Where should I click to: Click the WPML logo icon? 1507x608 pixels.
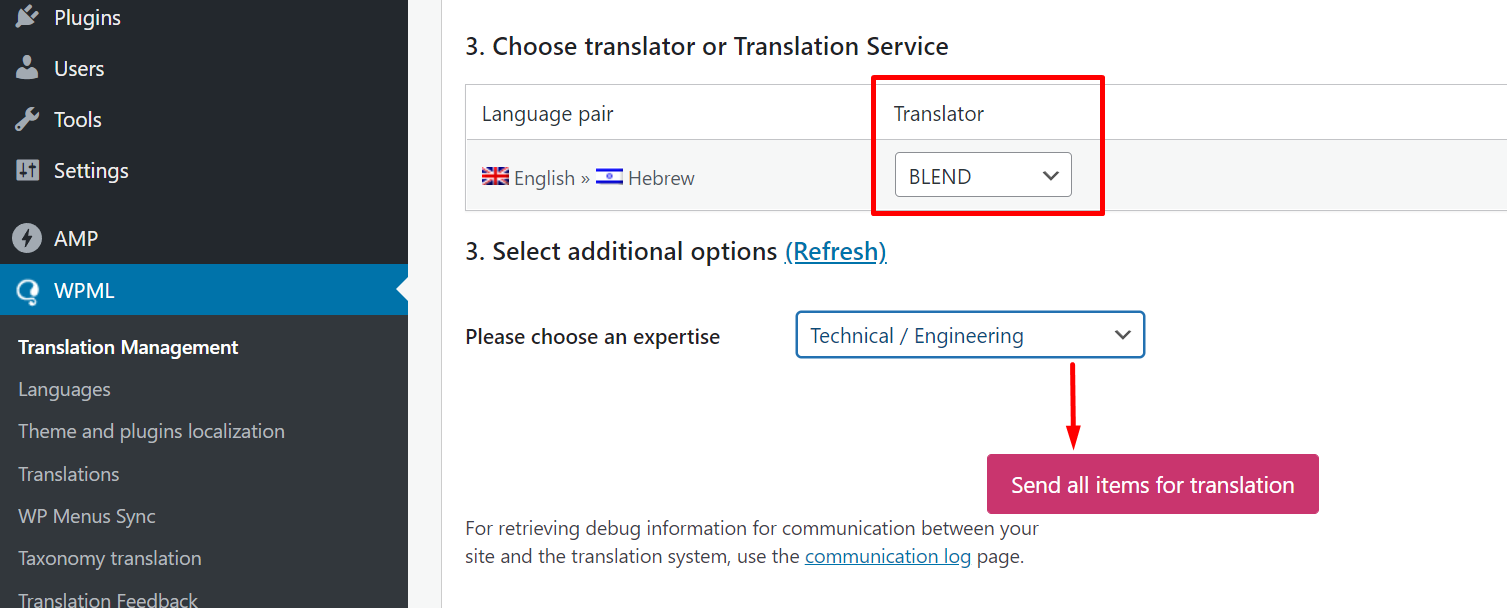point(27,291)
